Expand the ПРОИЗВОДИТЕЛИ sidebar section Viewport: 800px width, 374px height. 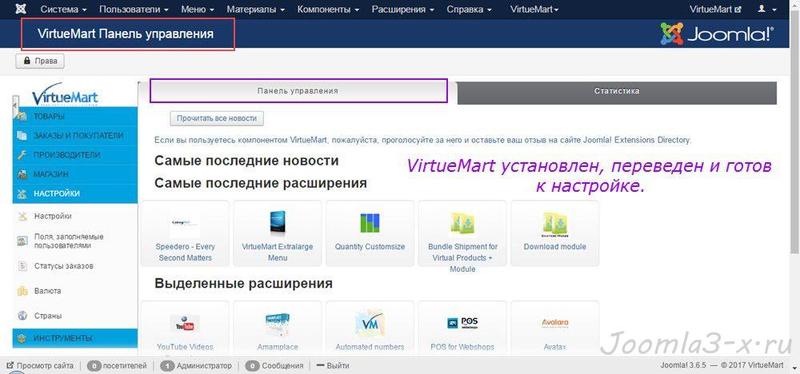pos(75,155)
